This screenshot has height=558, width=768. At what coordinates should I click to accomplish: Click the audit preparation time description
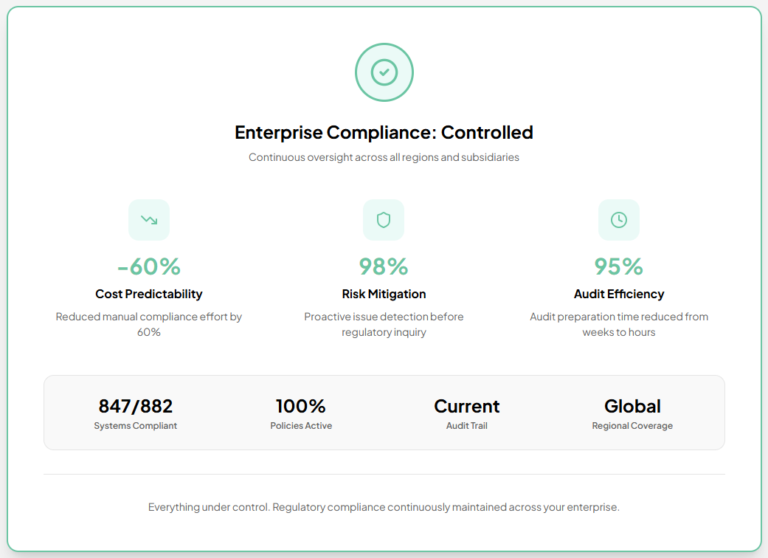click(619, 324)
